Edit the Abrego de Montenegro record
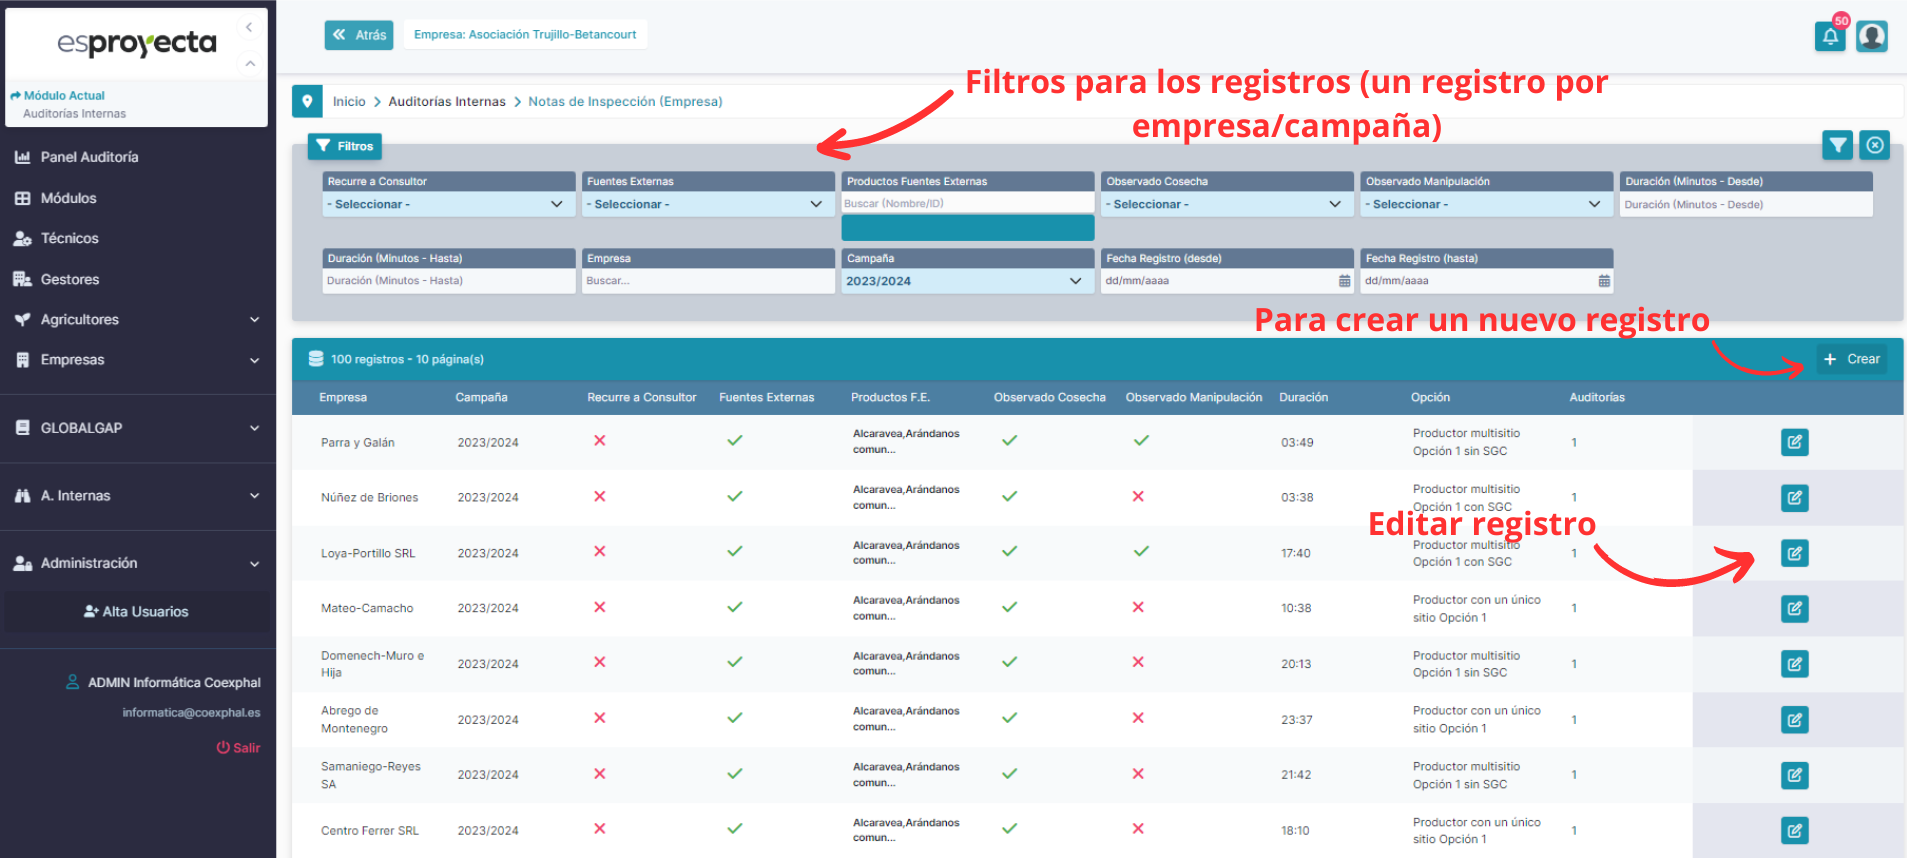This screenshot has width=1907, height=858. tap(1795, 720)
